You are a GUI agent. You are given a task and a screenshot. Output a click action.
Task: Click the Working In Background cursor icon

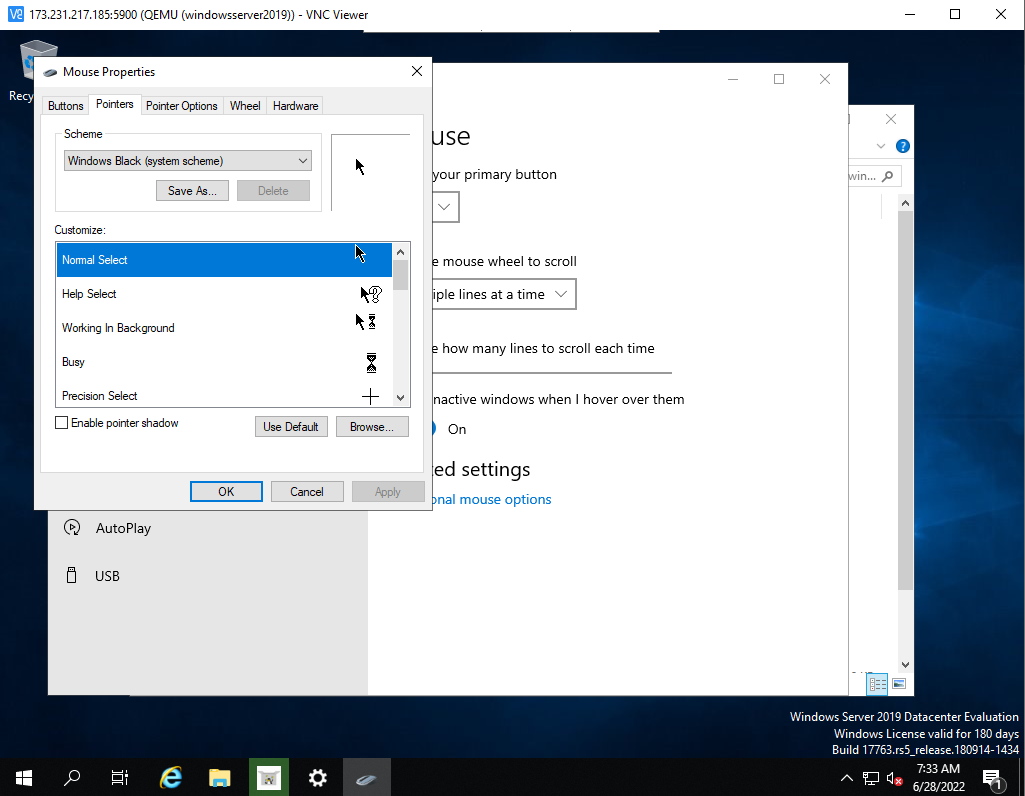pos(365,322)
